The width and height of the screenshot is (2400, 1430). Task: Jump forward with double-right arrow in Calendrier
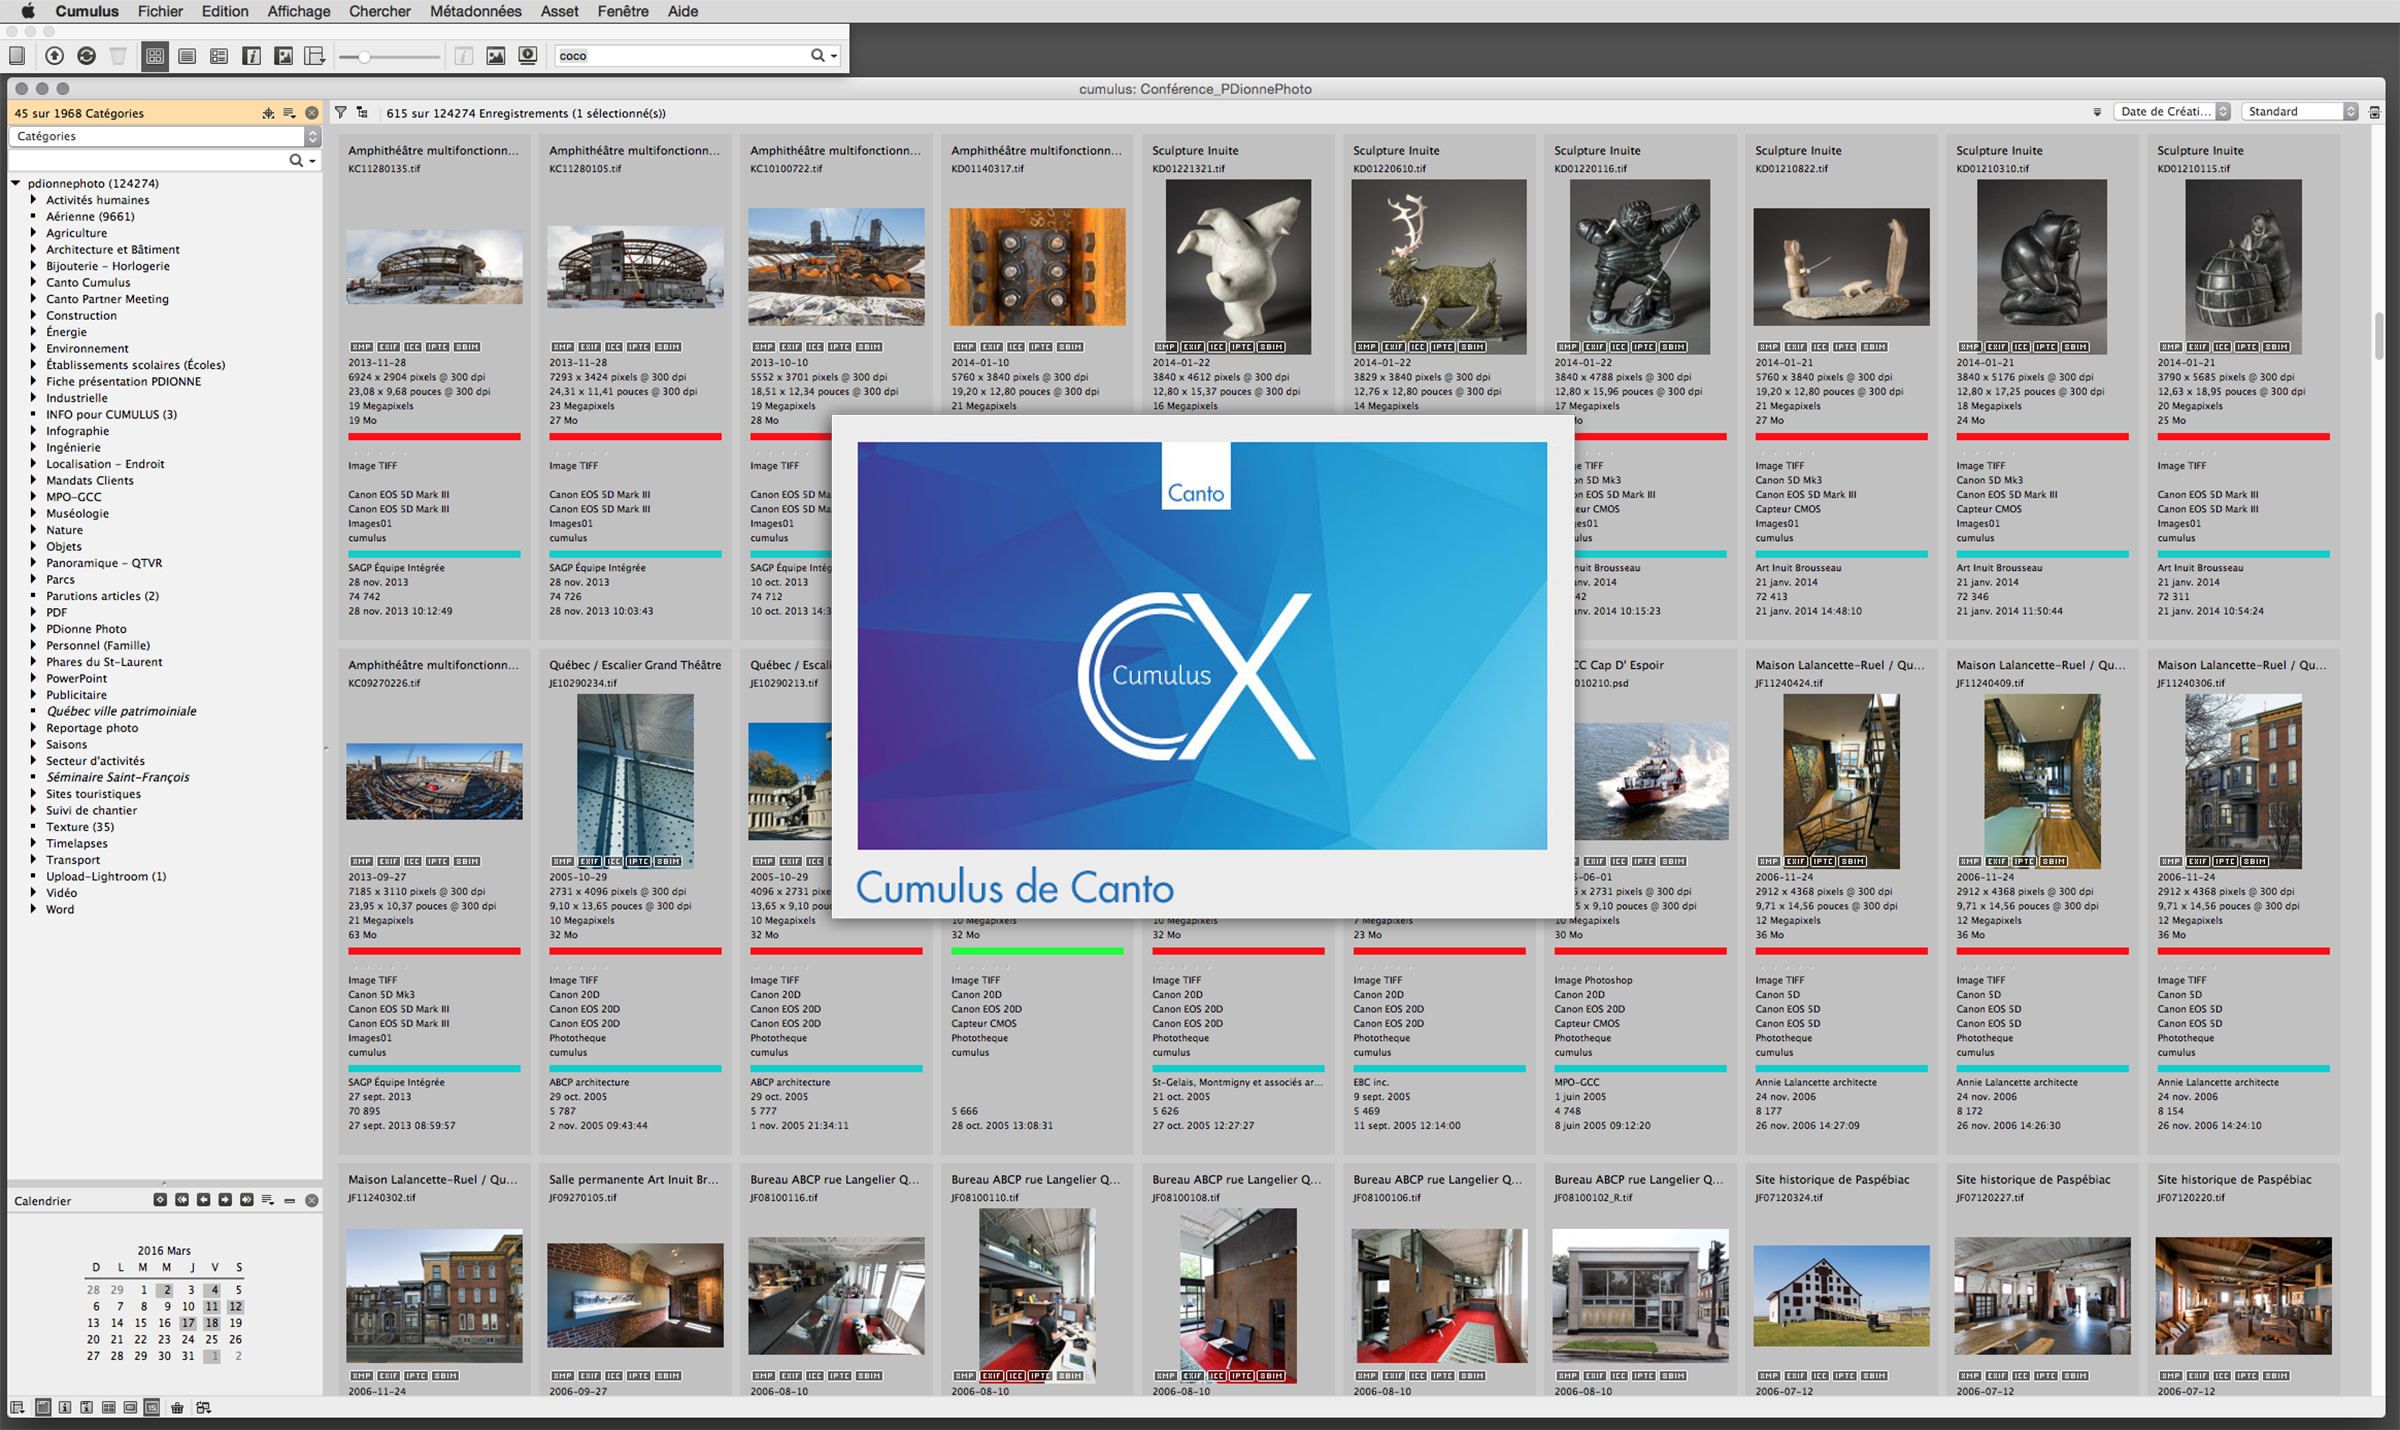[247, 1200]
